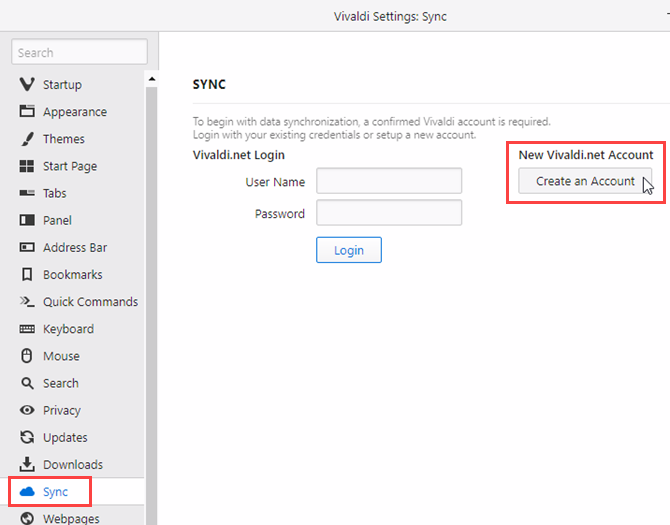Click the sidebar scroll up arrow
Screen dimensions: 670x525
pyautogui.click(x=151, y=79)
